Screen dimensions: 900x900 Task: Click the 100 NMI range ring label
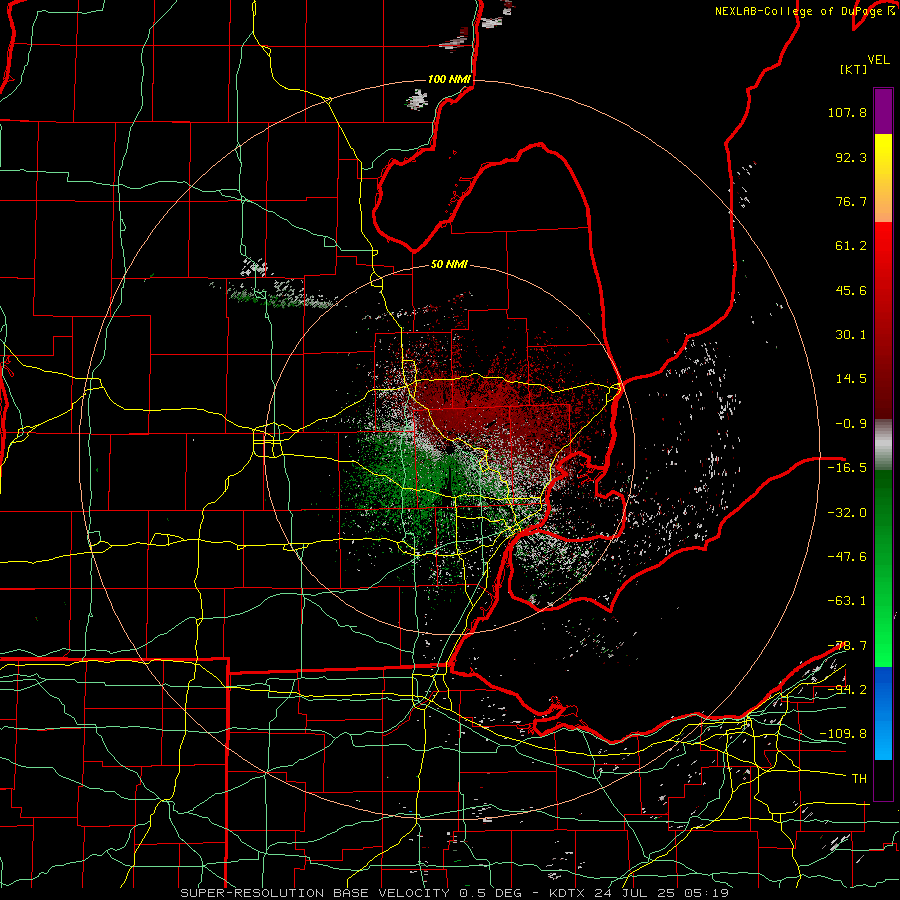pyautogui.click(x=449, y=79)
